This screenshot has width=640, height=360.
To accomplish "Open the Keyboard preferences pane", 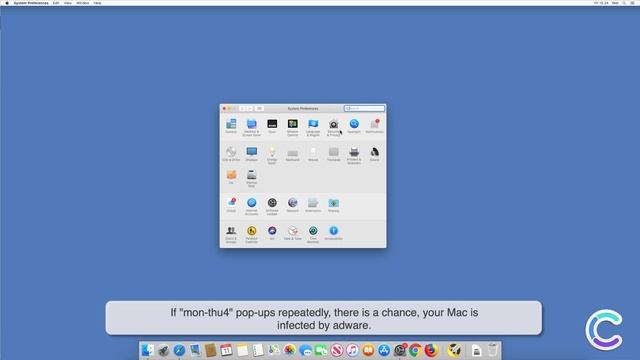I will [x=293, y=154].
